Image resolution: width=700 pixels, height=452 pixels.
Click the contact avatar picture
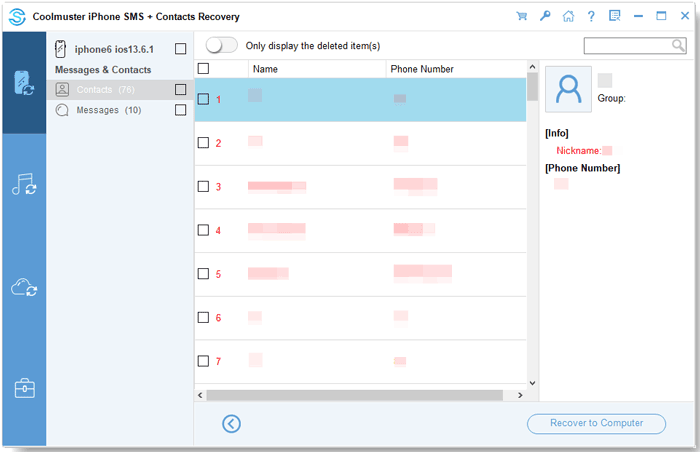coord(568,89)
